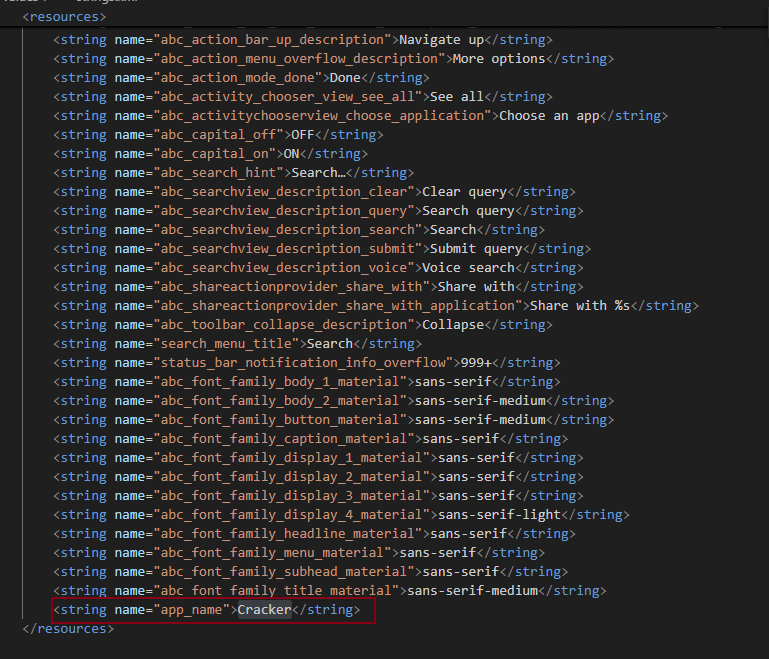Place cursor on Submit query text

click(475, 249)
